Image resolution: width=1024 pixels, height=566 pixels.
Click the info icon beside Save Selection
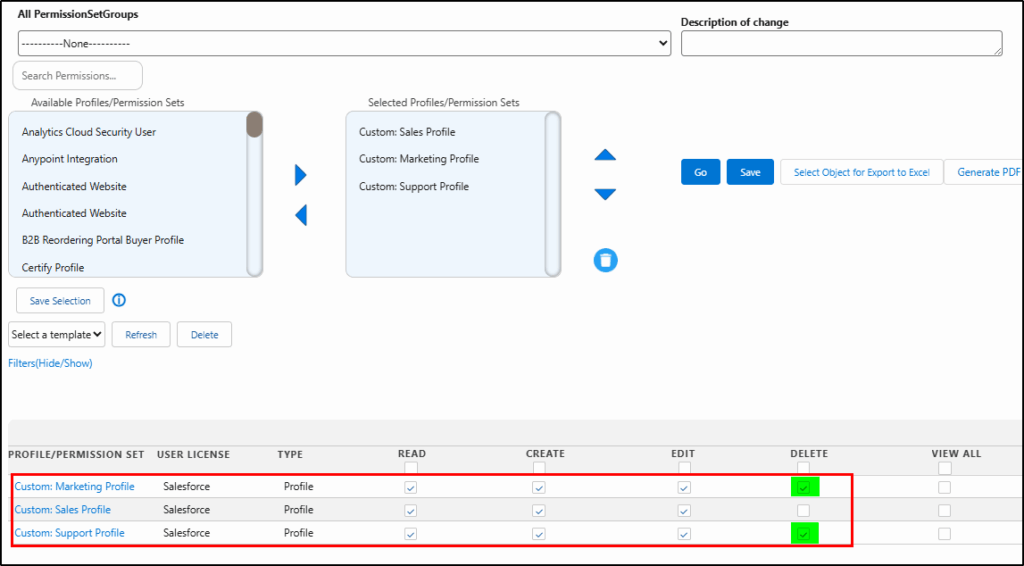click(x=119, y=300)
